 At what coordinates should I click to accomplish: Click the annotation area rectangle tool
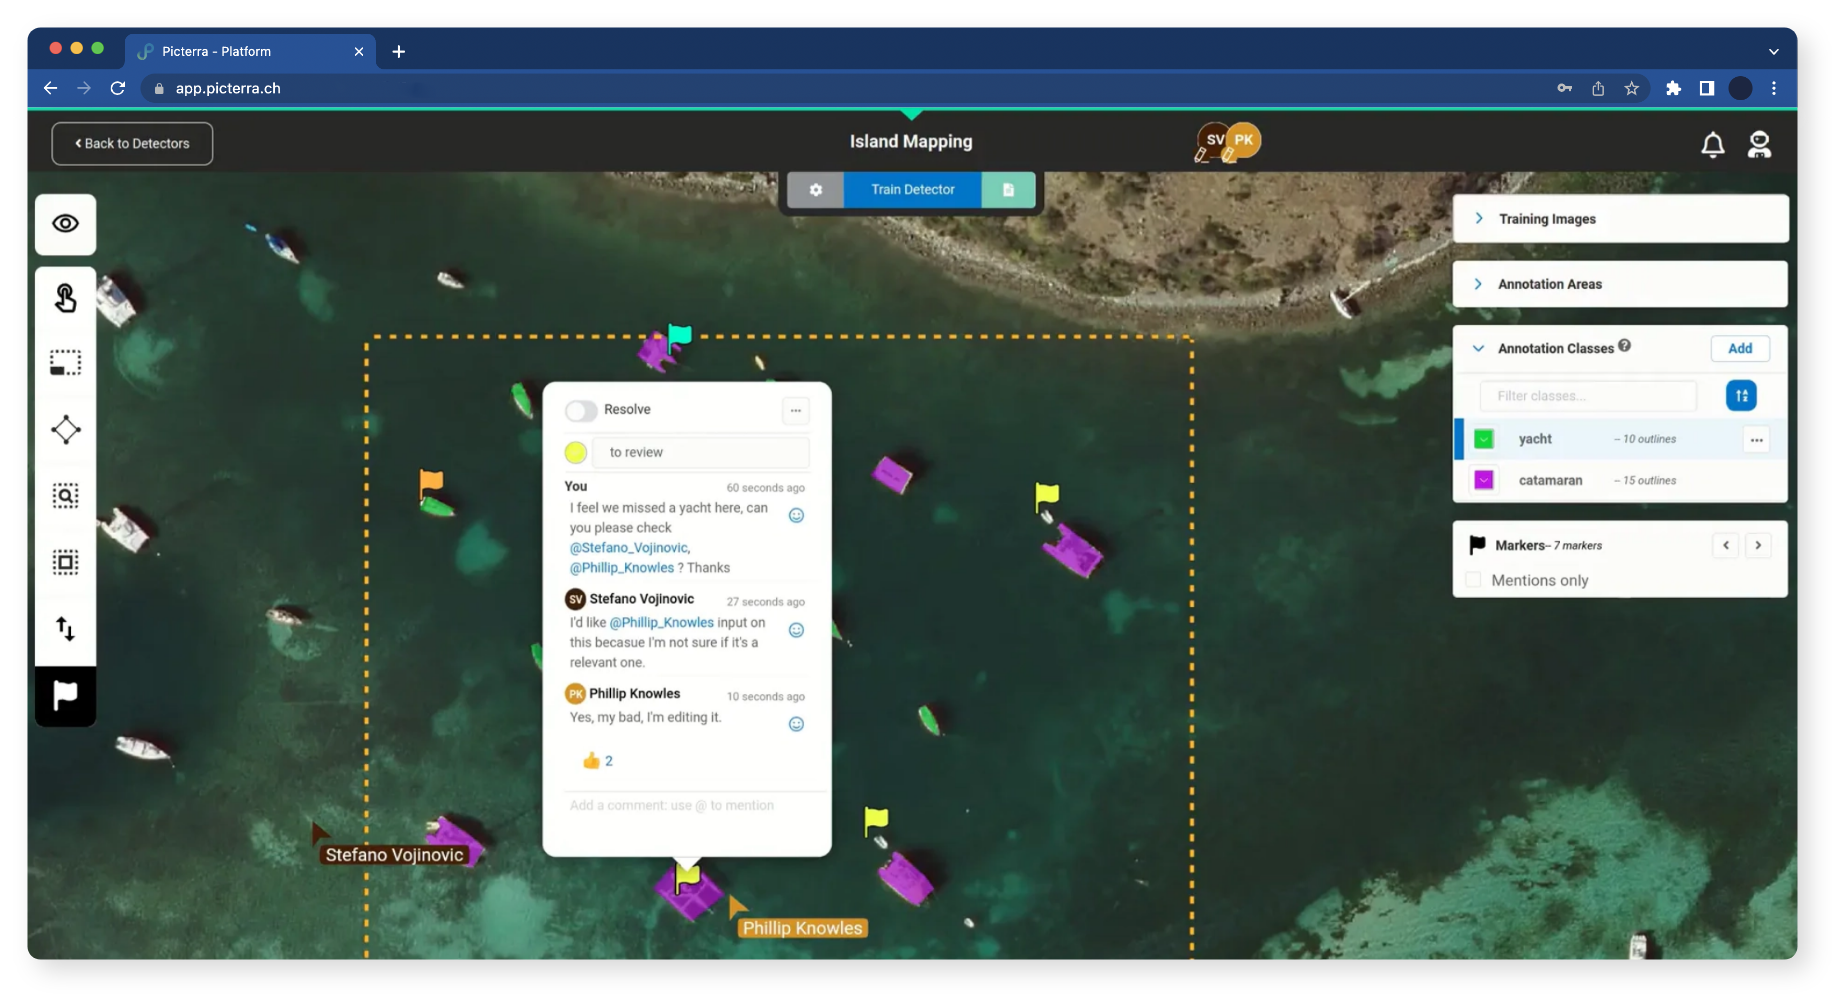tap(65, 362)
